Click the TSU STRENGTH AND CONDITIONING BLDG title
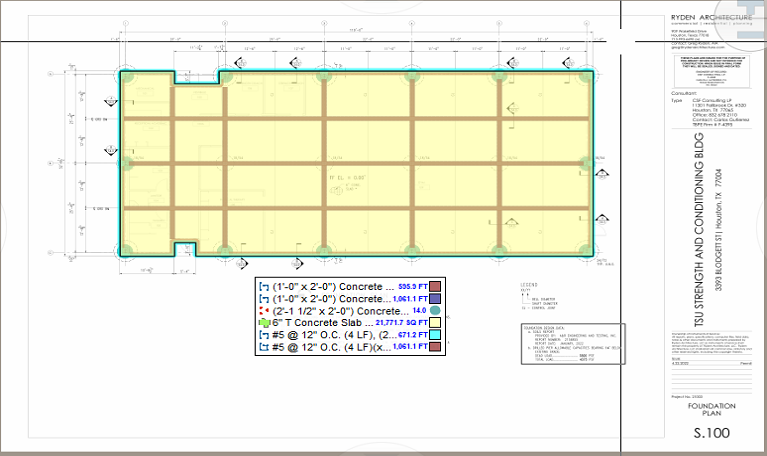This screenshot has height=456, width=767. [699, 230]
